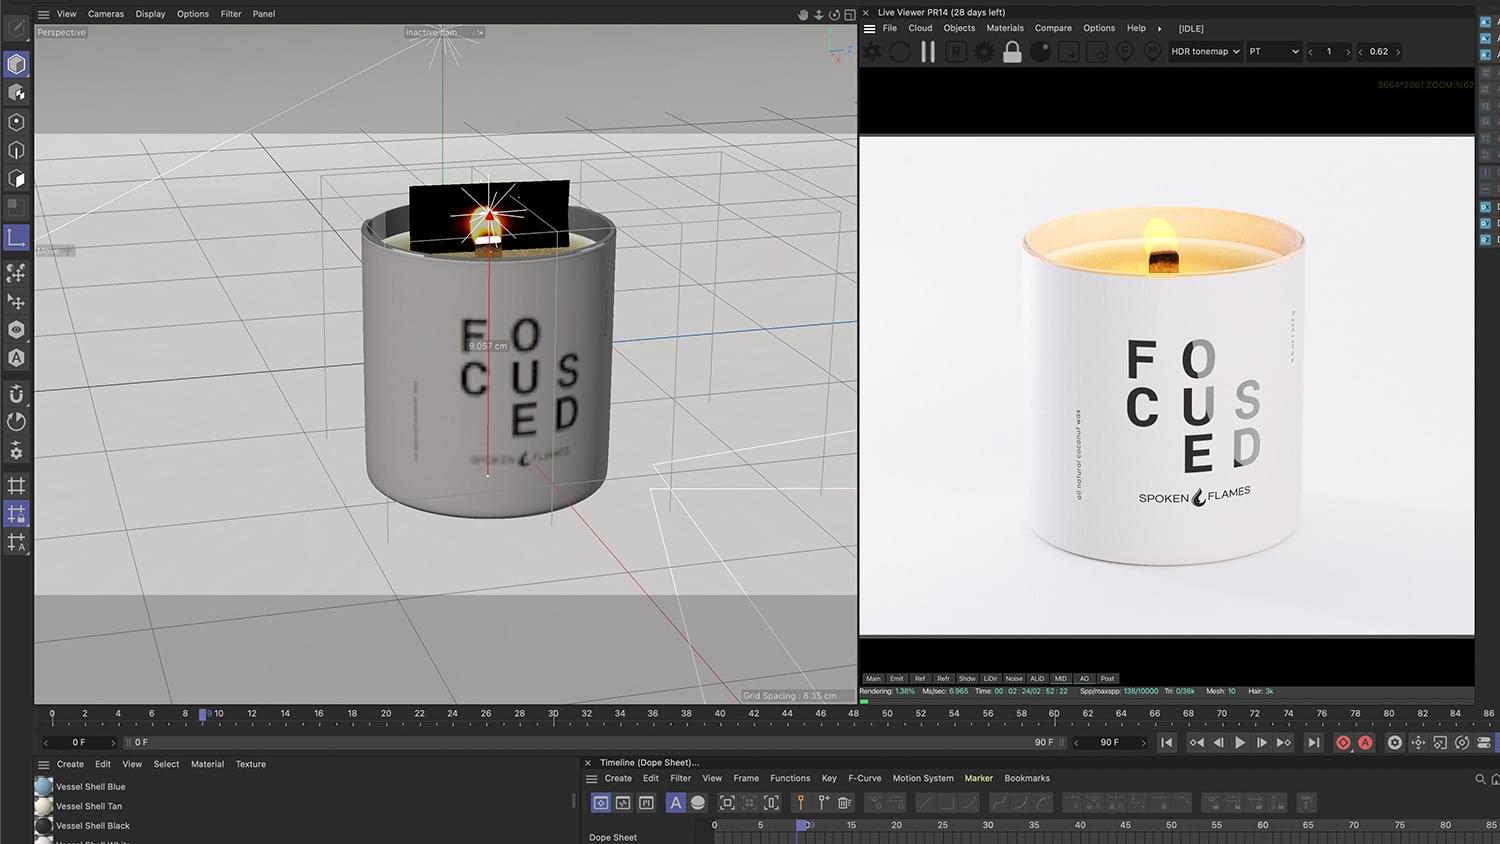The width and height of the screenshot is (1500, 844).
Task: Select the Noise render pass tab
Action: pos(1014,678)
